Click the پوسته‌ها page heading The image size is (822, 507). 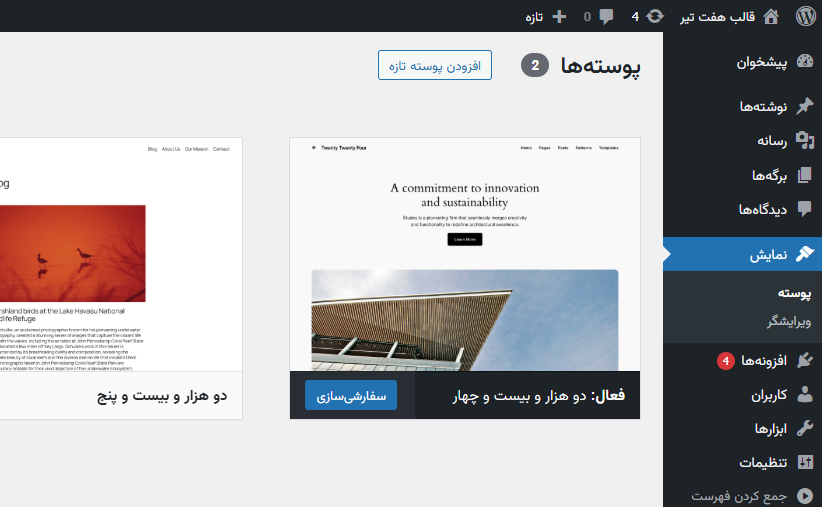pos(601,66)
